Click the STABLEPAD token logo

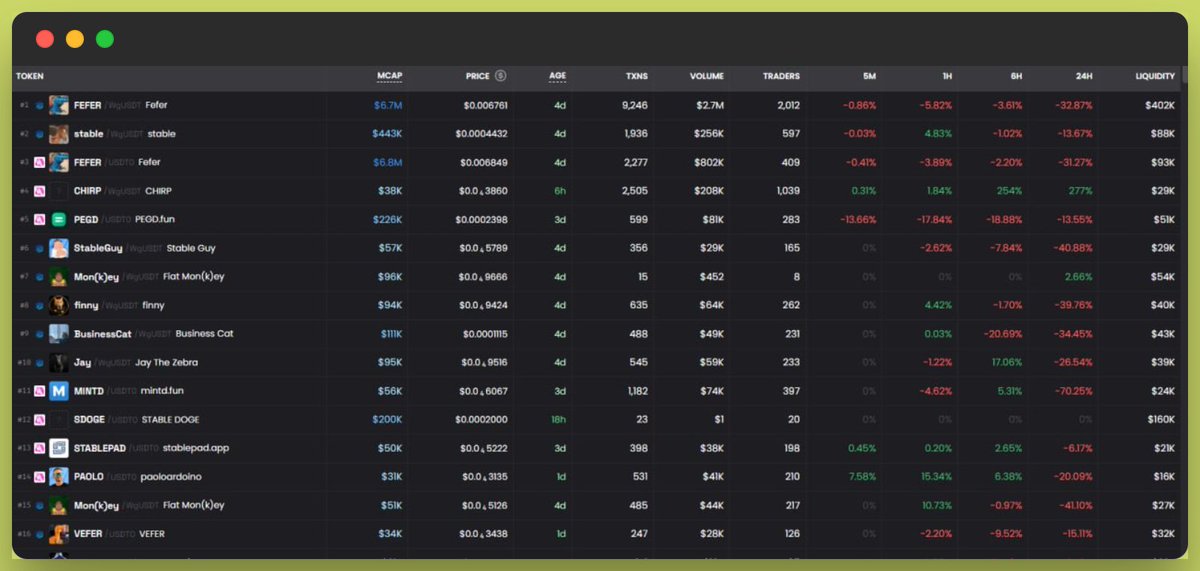coord(59,448)
